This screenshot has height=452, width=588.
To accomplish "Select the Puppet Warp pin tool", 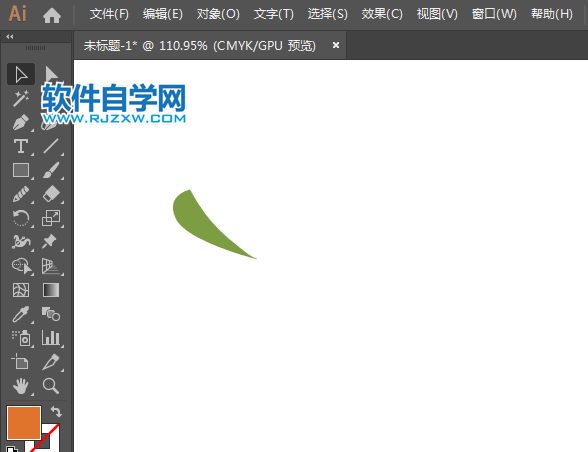I will point(51,242).
